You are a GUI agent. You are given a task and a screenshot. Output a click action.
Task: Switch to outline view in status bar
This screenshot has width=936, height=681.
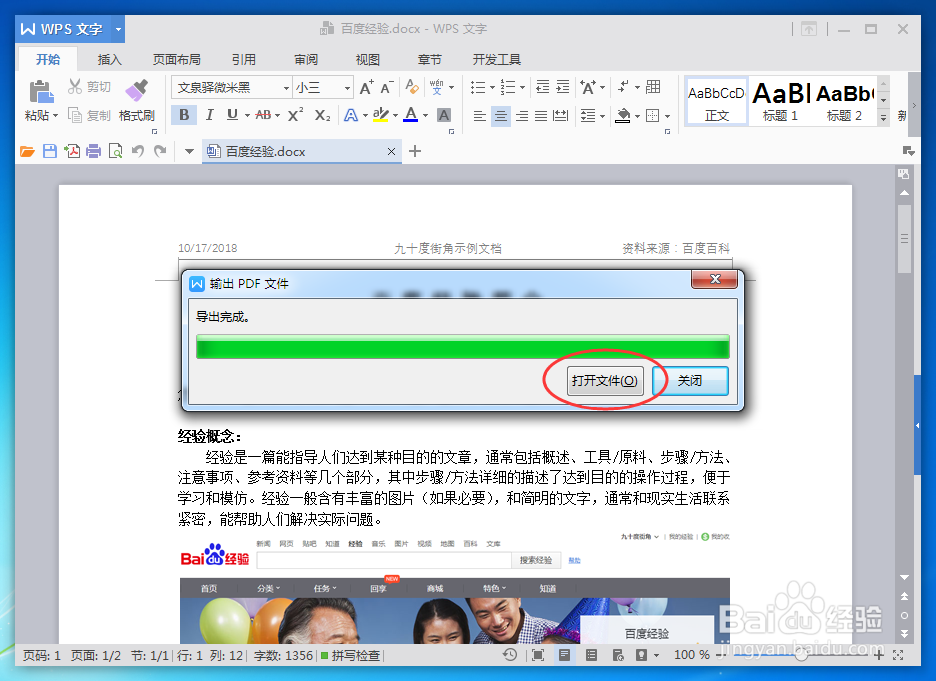click(591, 655)
